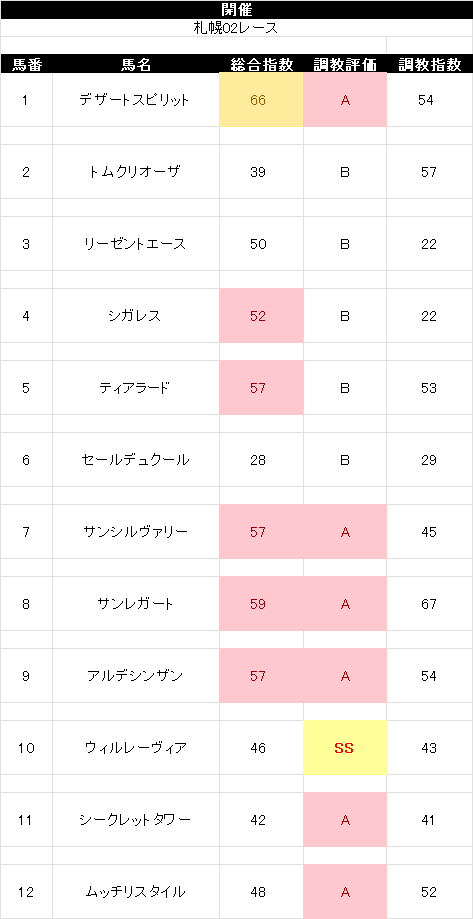Select horse name トムクリオーザ
Viewport: 473px width, 919px height.
tap(136, 172)
